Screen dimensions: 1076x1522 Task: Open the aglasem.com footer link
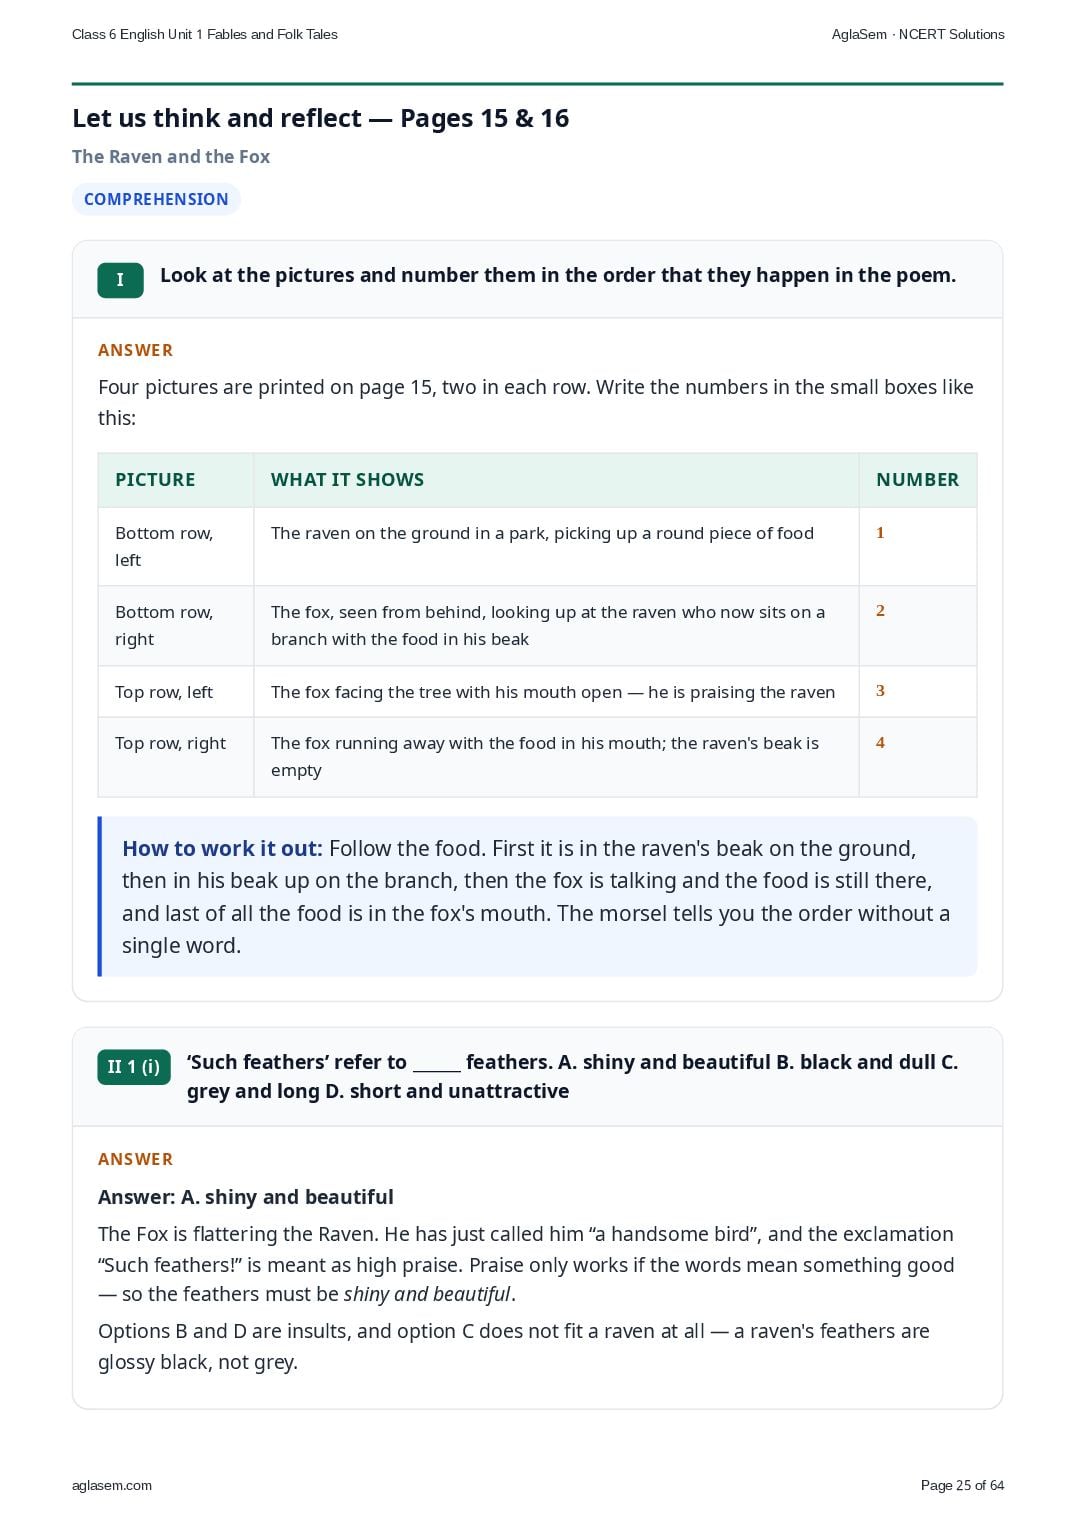[x=112, y=1485]
